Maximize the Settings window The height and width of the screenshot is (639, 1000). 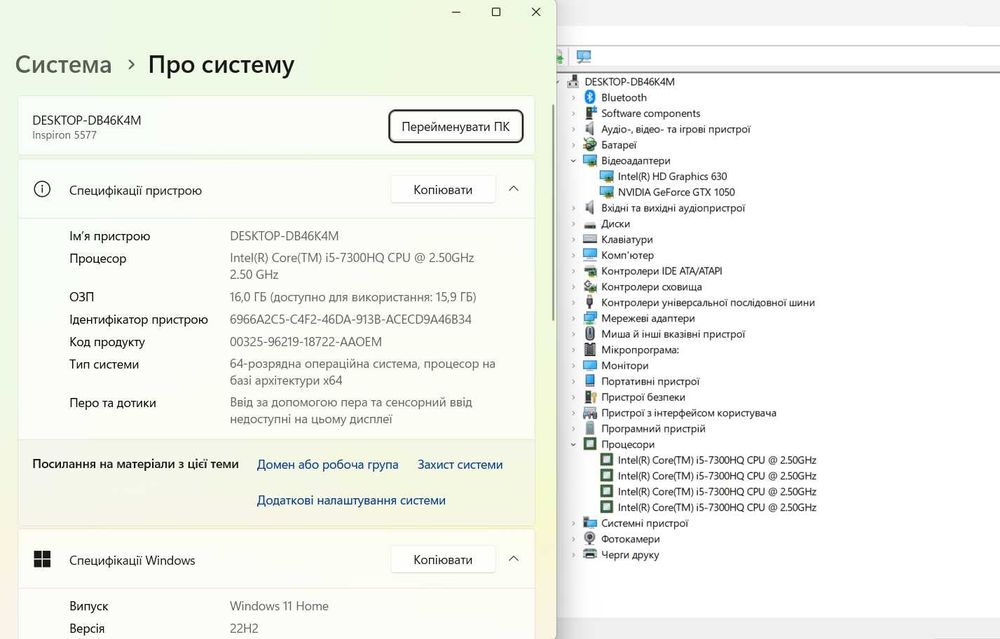point(496,11)
